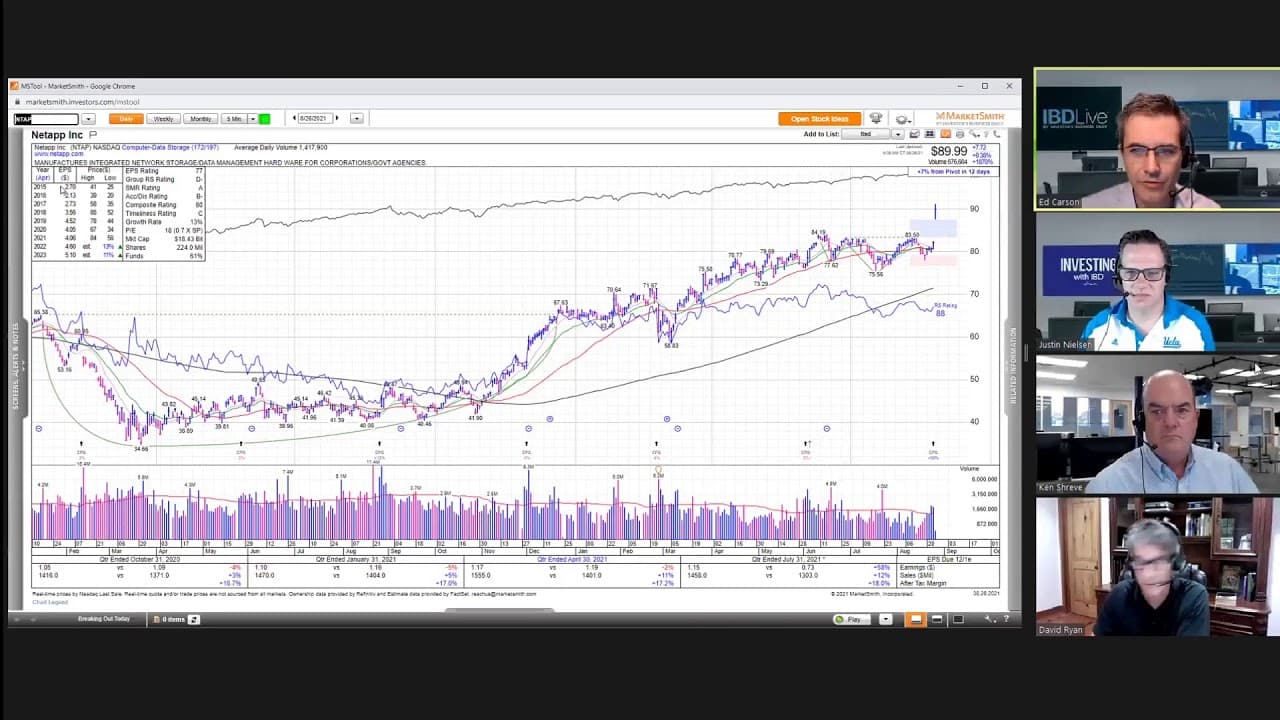Click the 0 items list indicator

(170, 619)
